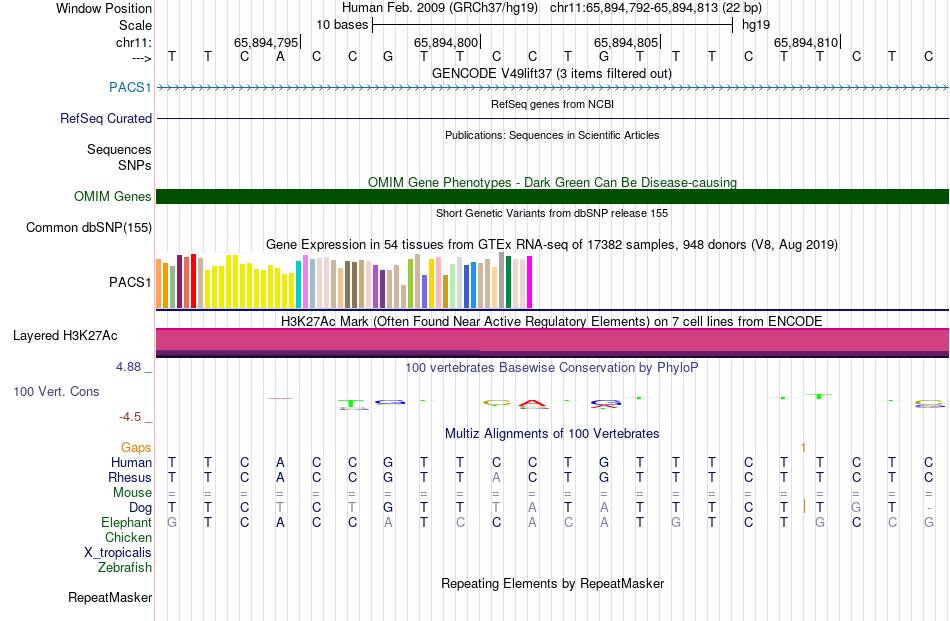Open the RefSeq Curated track label
950x621 pixels.
105,118
